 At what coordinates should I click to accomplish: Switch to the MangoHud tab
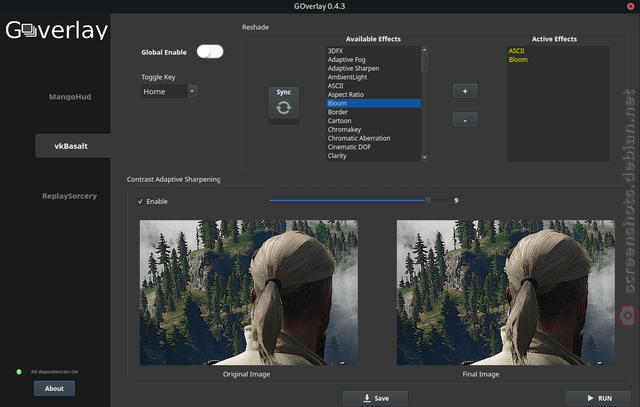pos(70,97)
